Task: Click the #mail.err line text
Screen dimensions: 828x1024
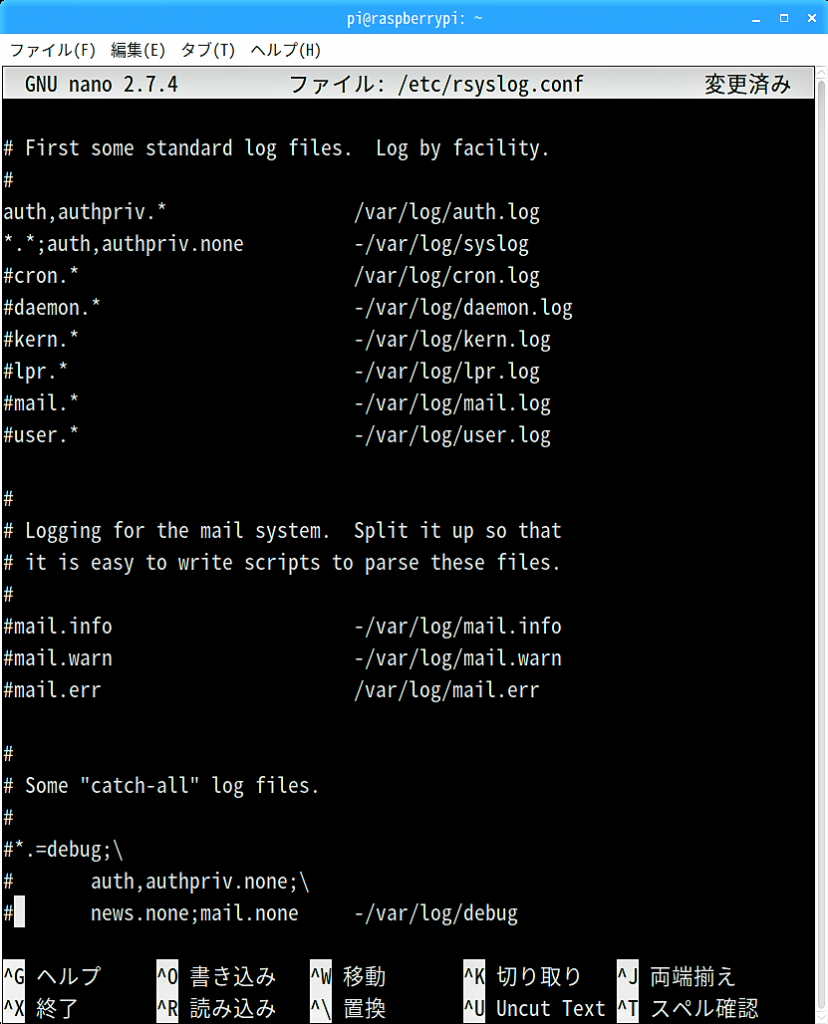Action: [x=52, y=690]
